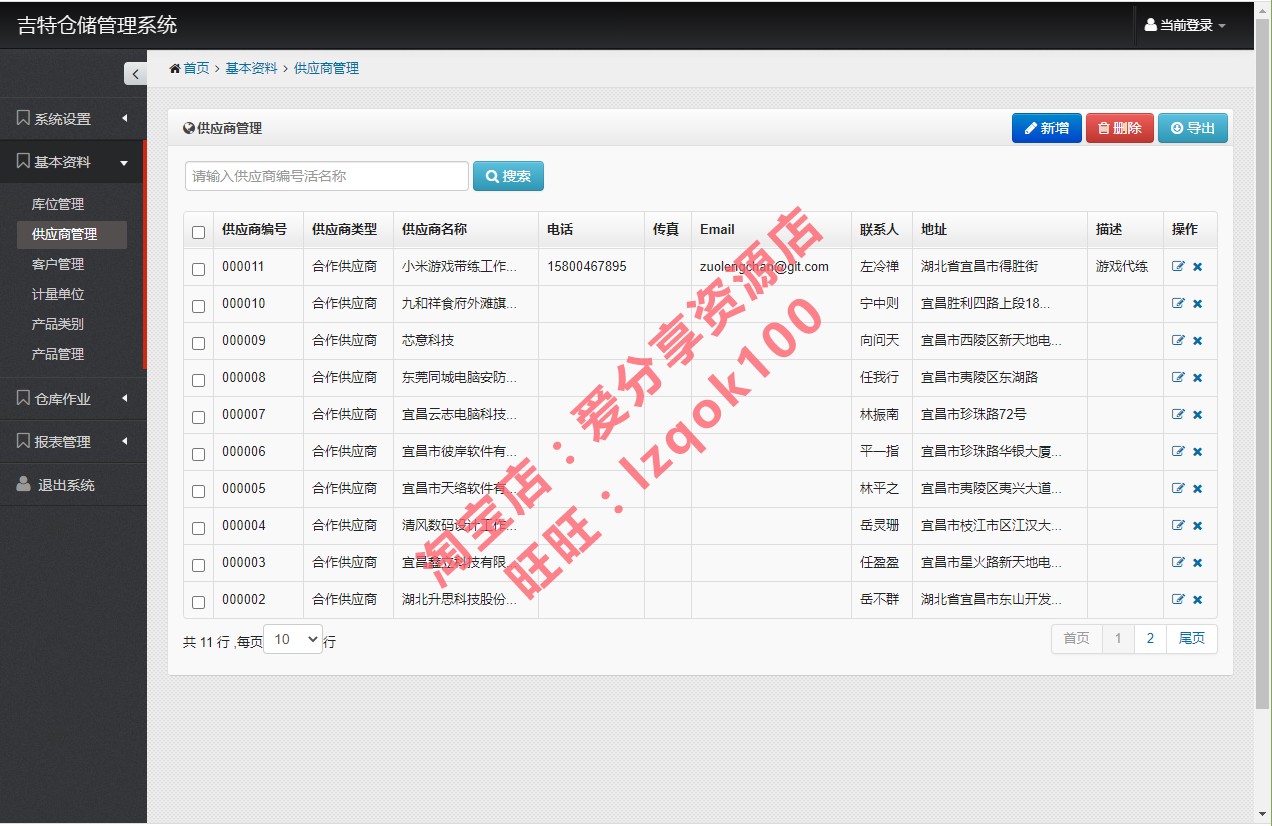Viewport: 1272px width, 826px height.
Task: Click the 基本资料 breadcrumb link
Action: [x=251, y=69]
